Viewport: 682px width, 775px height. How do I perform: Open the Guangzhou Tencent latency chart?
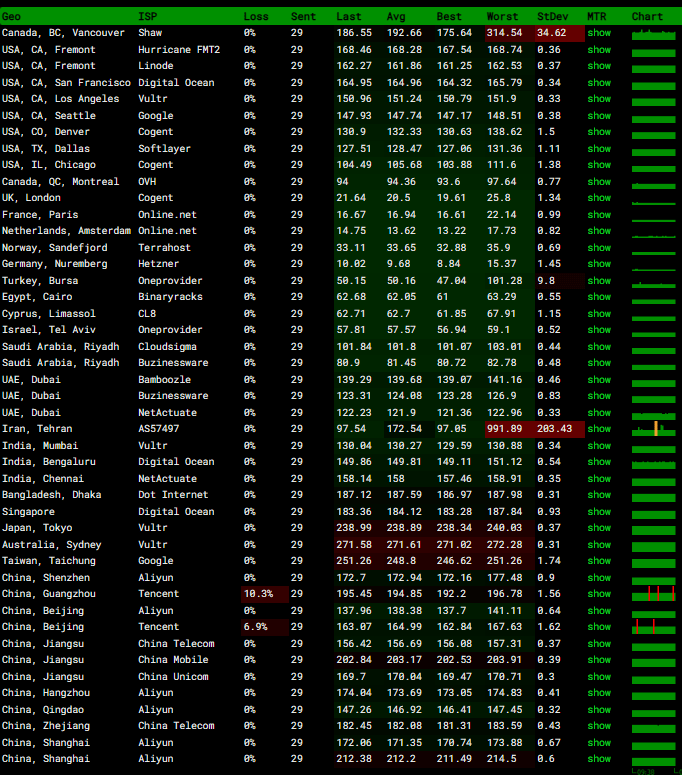click(x=653, y=594)
